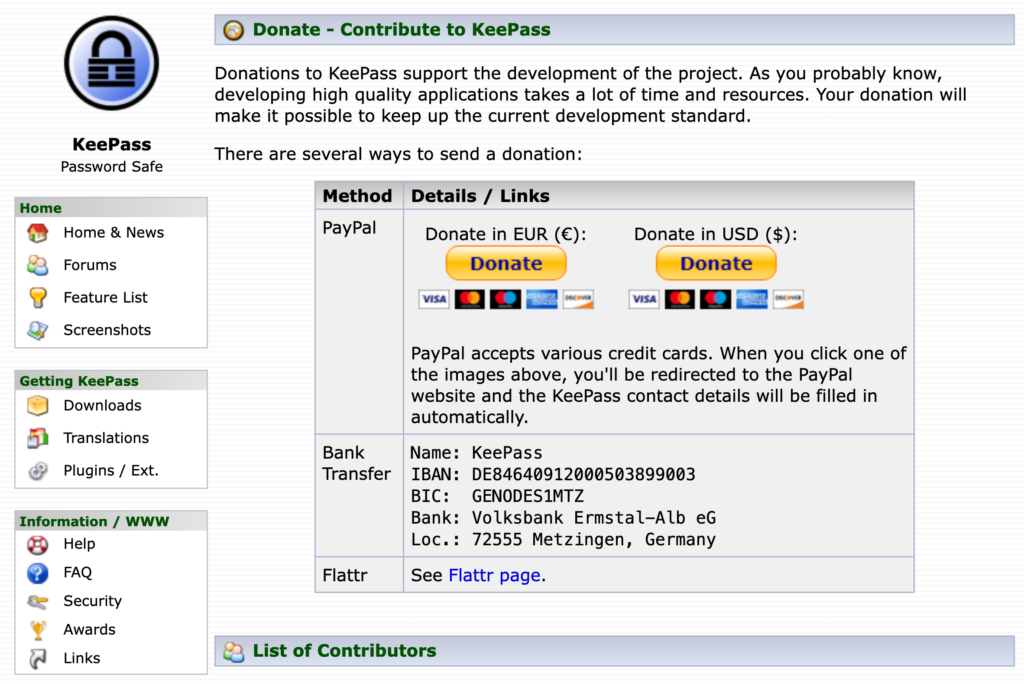Click the location '72555 Metzingen, Germany'

[594, 540]
